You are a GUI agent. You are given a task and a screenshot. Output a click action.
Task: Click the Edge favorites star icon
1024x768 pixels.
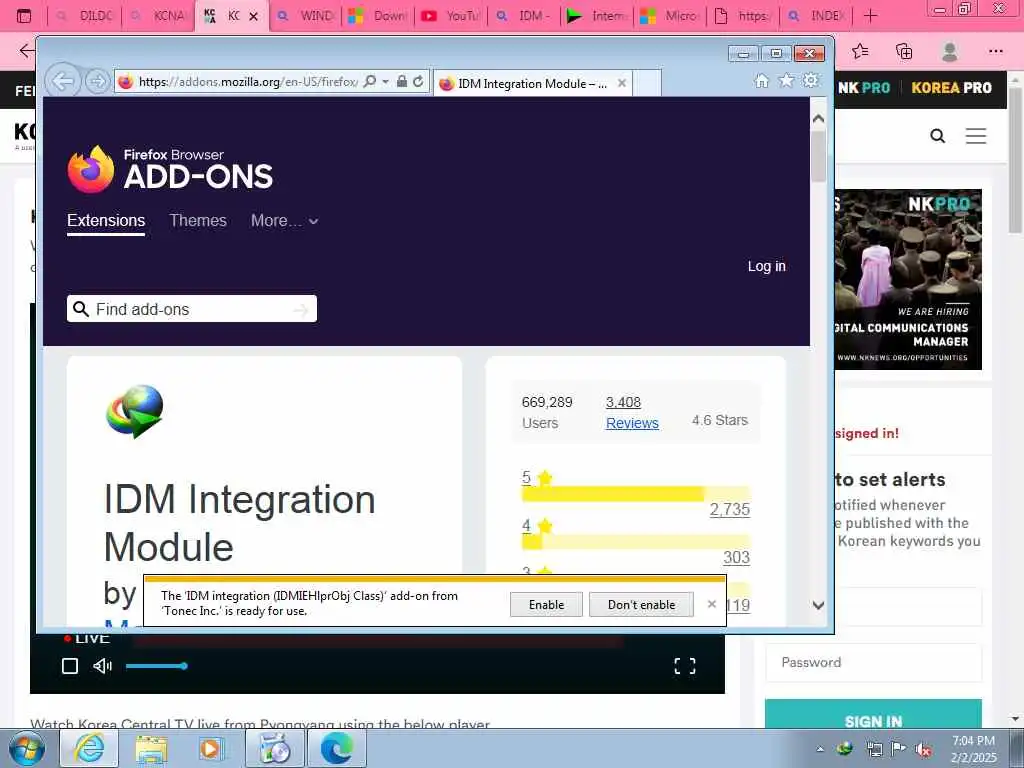point(860,51)
